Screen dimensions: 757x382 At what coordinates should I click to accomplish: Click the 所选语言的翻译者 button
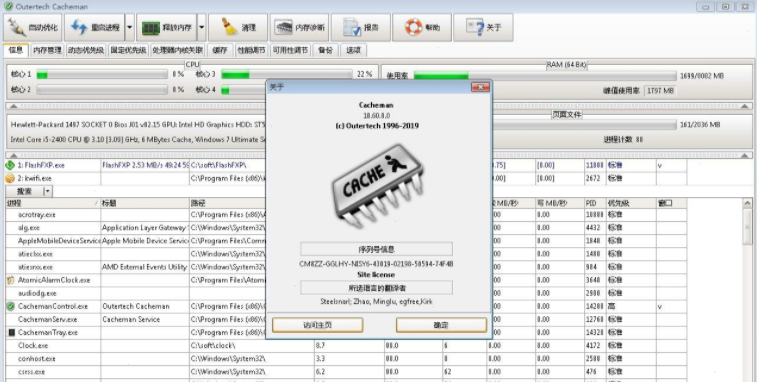pos(377,288)
